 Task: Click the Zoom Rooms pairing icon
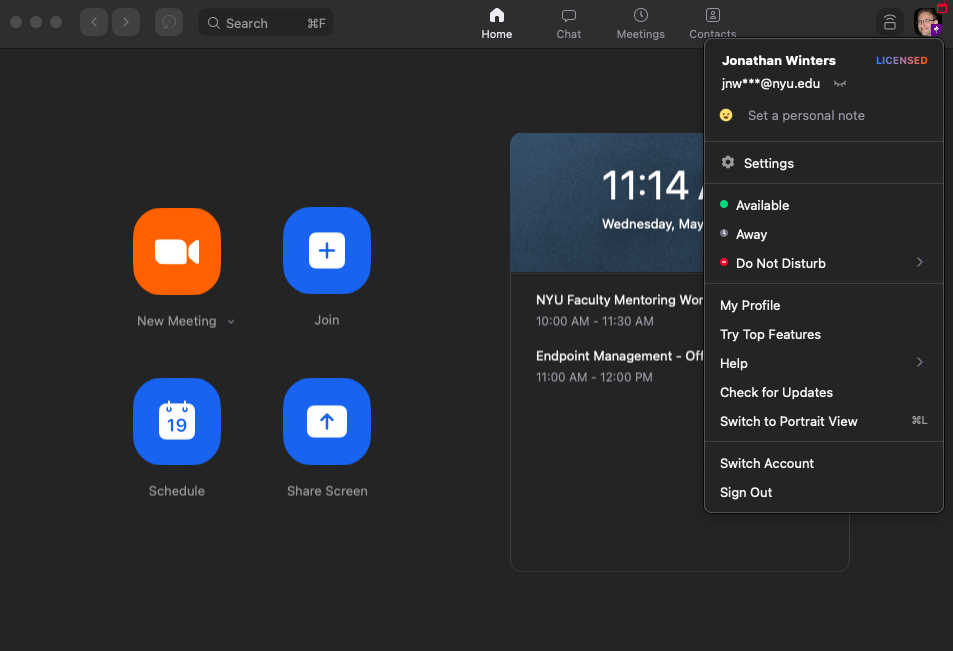click(890, 22)
